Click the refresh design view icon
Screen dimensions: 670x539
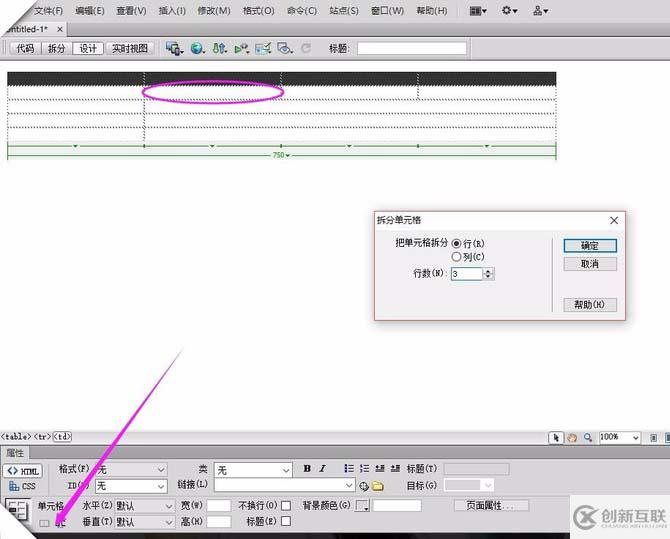306,48
